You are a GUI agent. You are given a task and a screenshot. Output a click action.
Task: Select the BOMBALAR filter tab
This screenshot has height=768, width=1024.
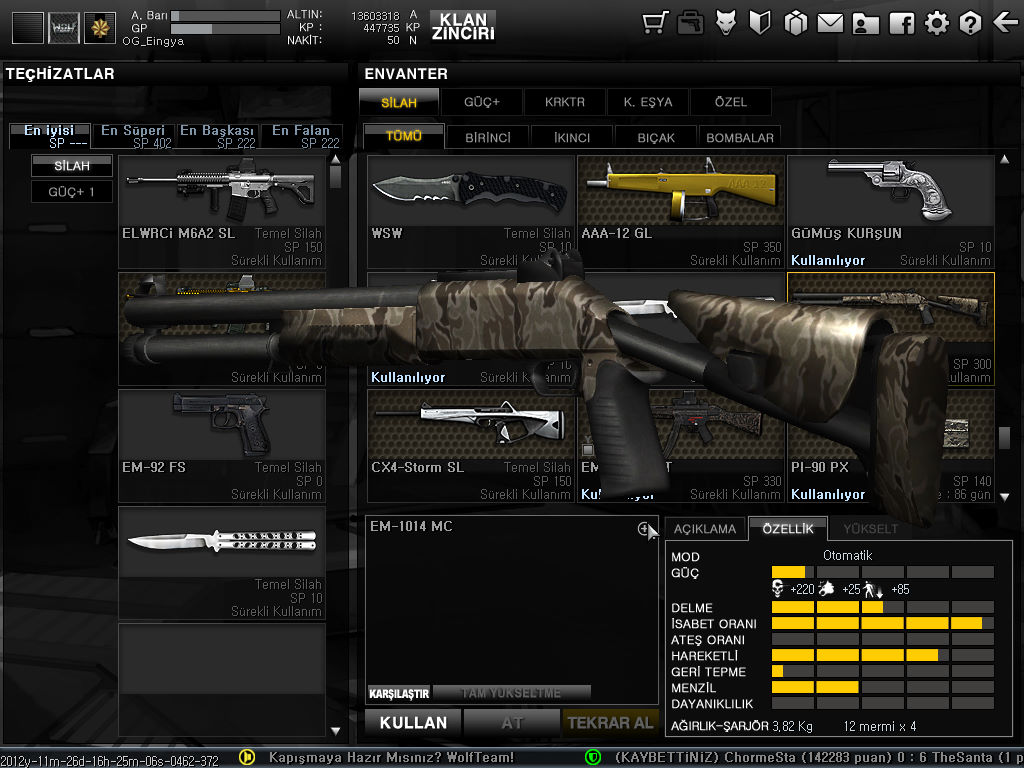pyautogui.click(x=740, y=138)
